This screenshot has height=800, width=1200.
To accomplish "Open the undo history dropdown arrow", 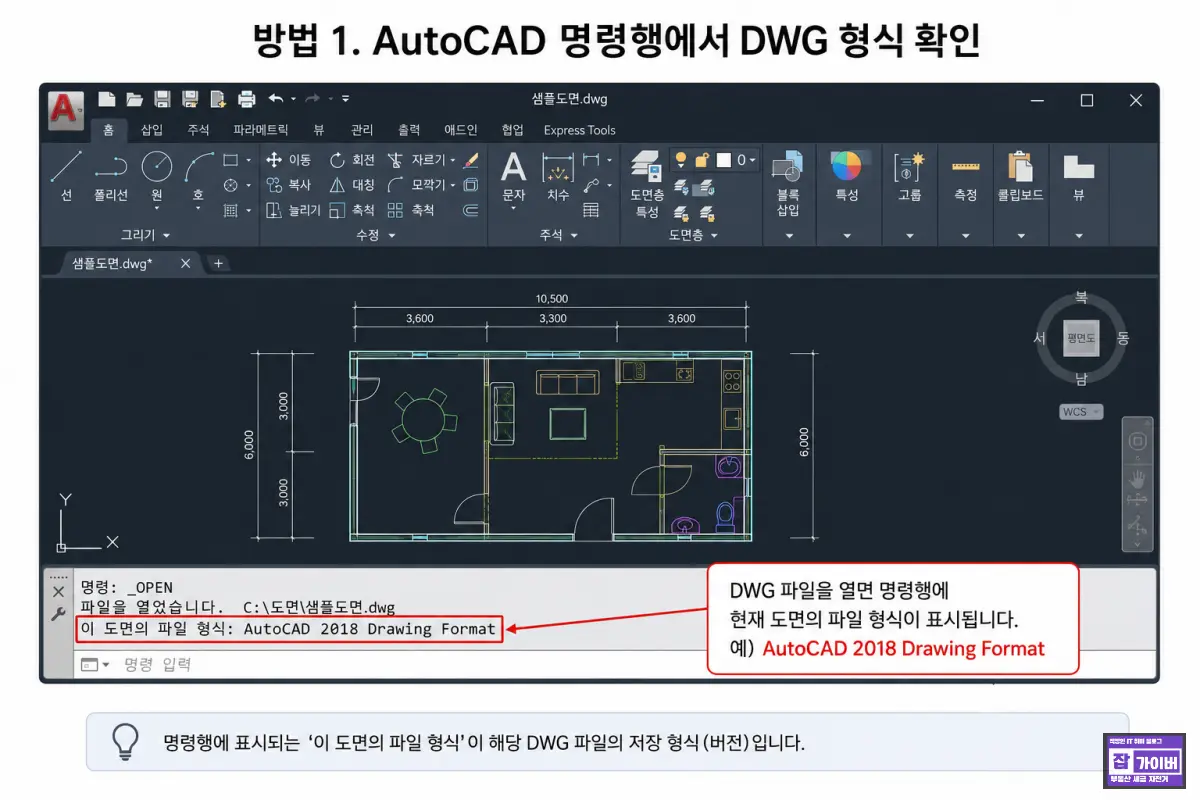I will [293, 99].
